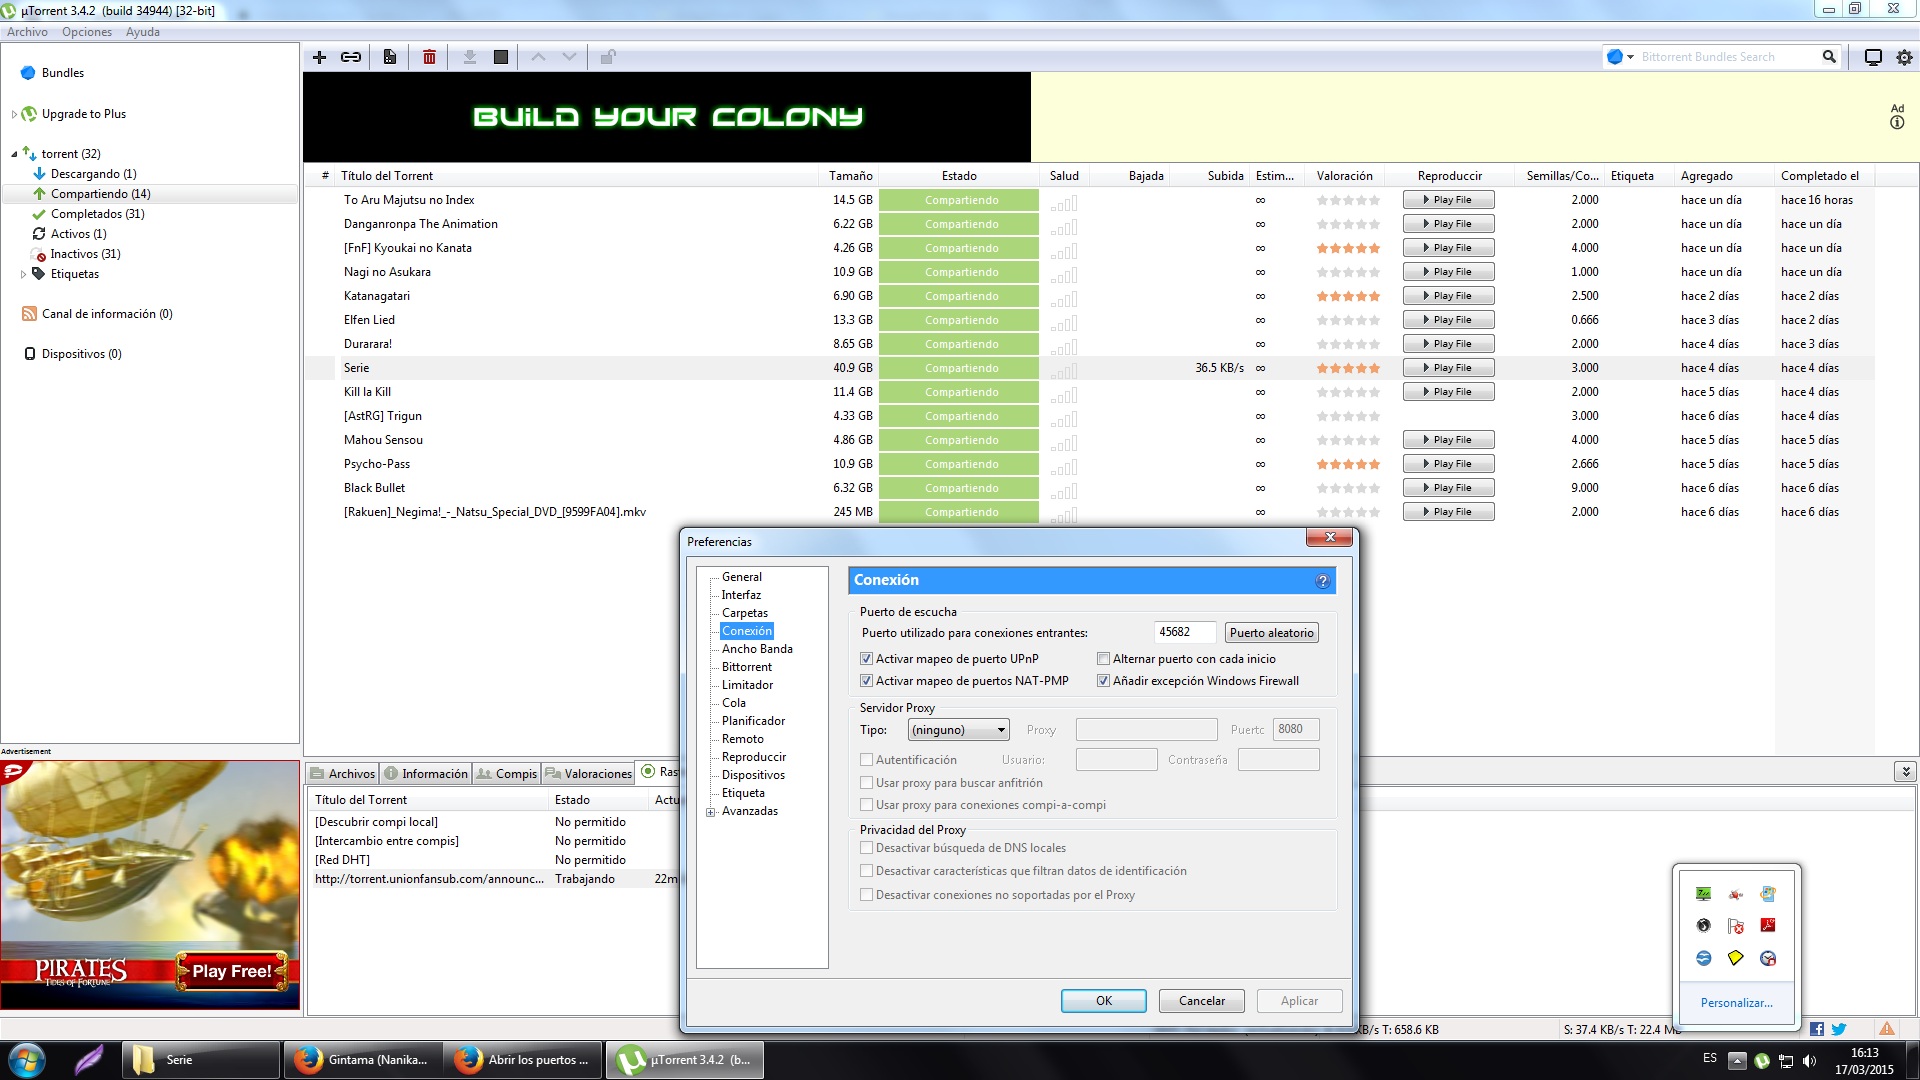Screen dimensions: 1920x1080
Task: Click the Add Torrent plus icon
Action: [x=319, y=57]
